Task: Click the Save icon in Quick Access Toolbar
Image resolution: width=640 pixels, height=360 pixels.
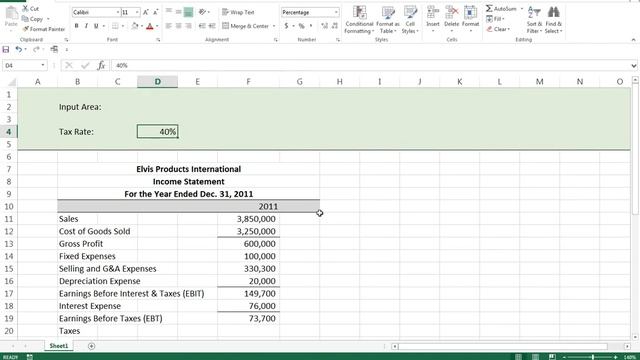Action: pos(6,49)
